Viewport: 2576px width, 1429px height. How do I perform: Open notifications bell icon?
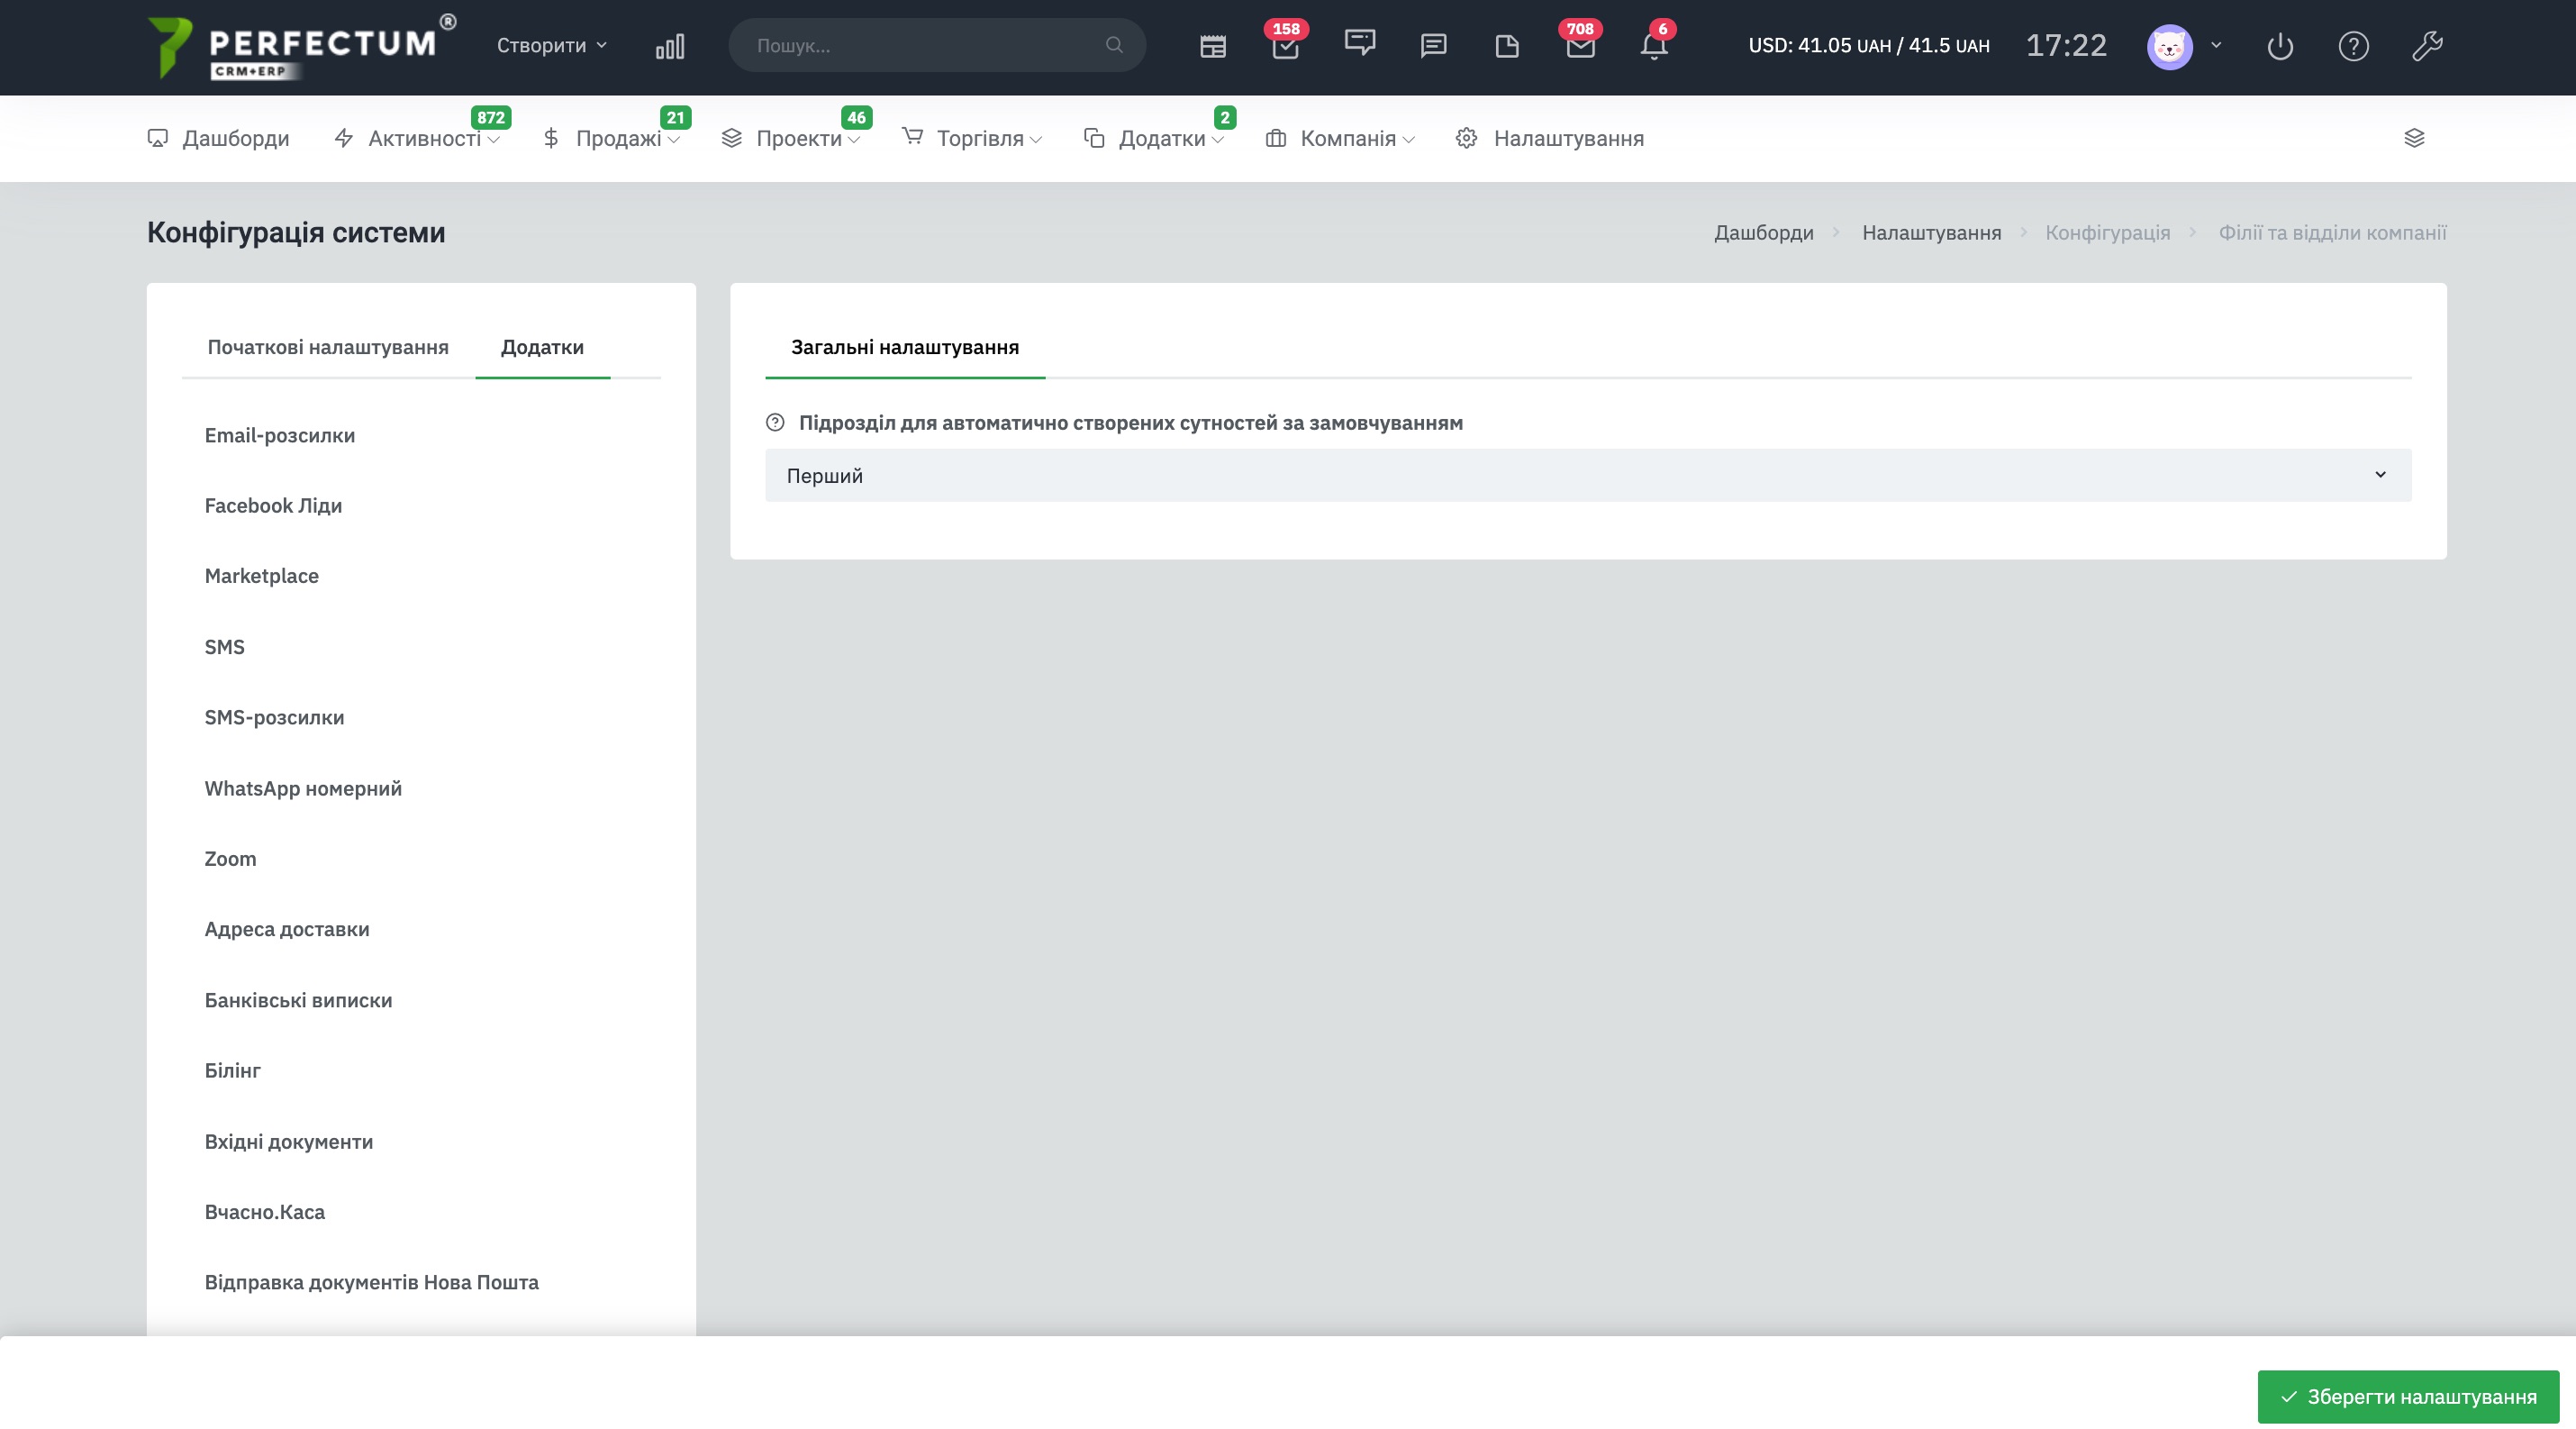(1654, 46)
